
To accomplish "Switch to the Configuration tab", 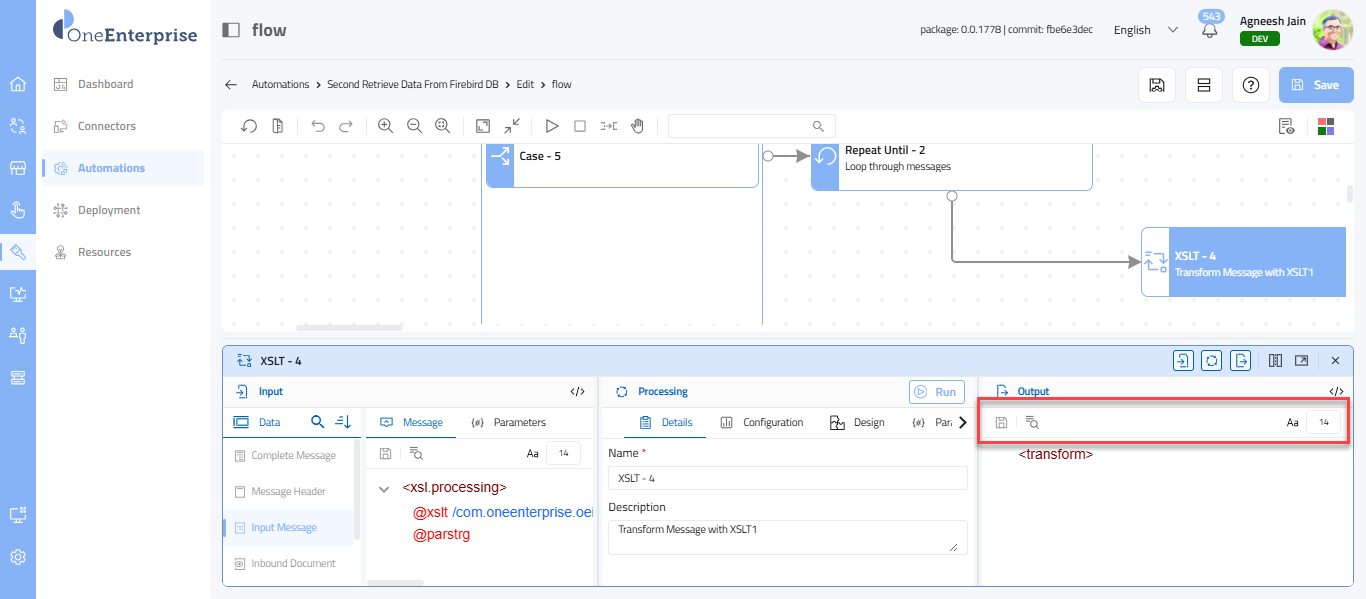I will (x=762, y=423).
